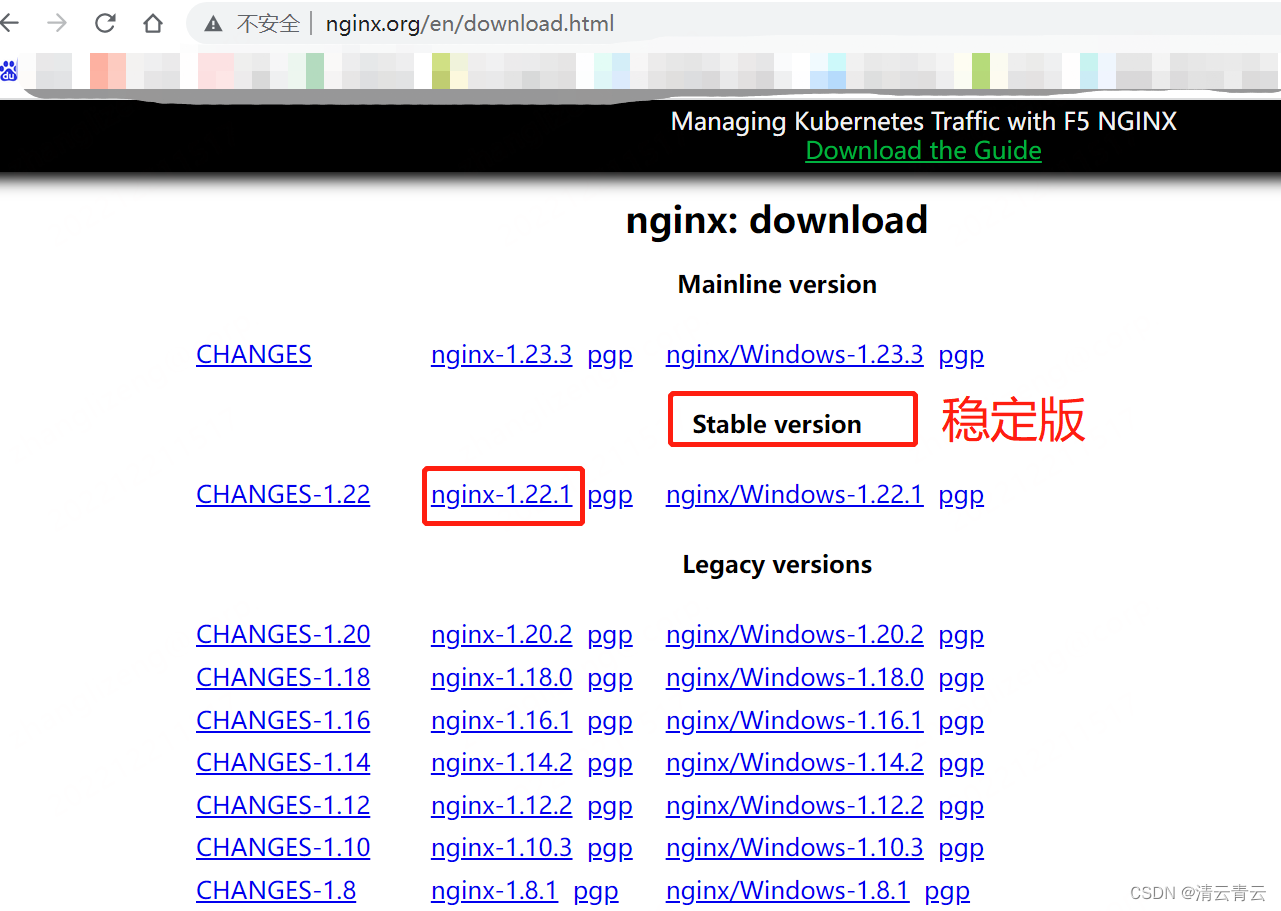Download nginx-1.20.2 legacy source
Screen dimensions: 1281x911
[x=501, y=635]
